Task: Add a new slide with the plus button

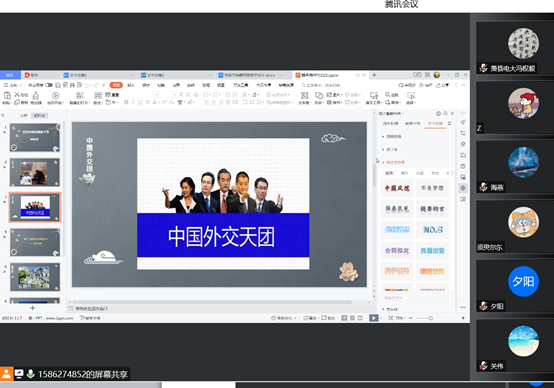Action: [33, 308]
